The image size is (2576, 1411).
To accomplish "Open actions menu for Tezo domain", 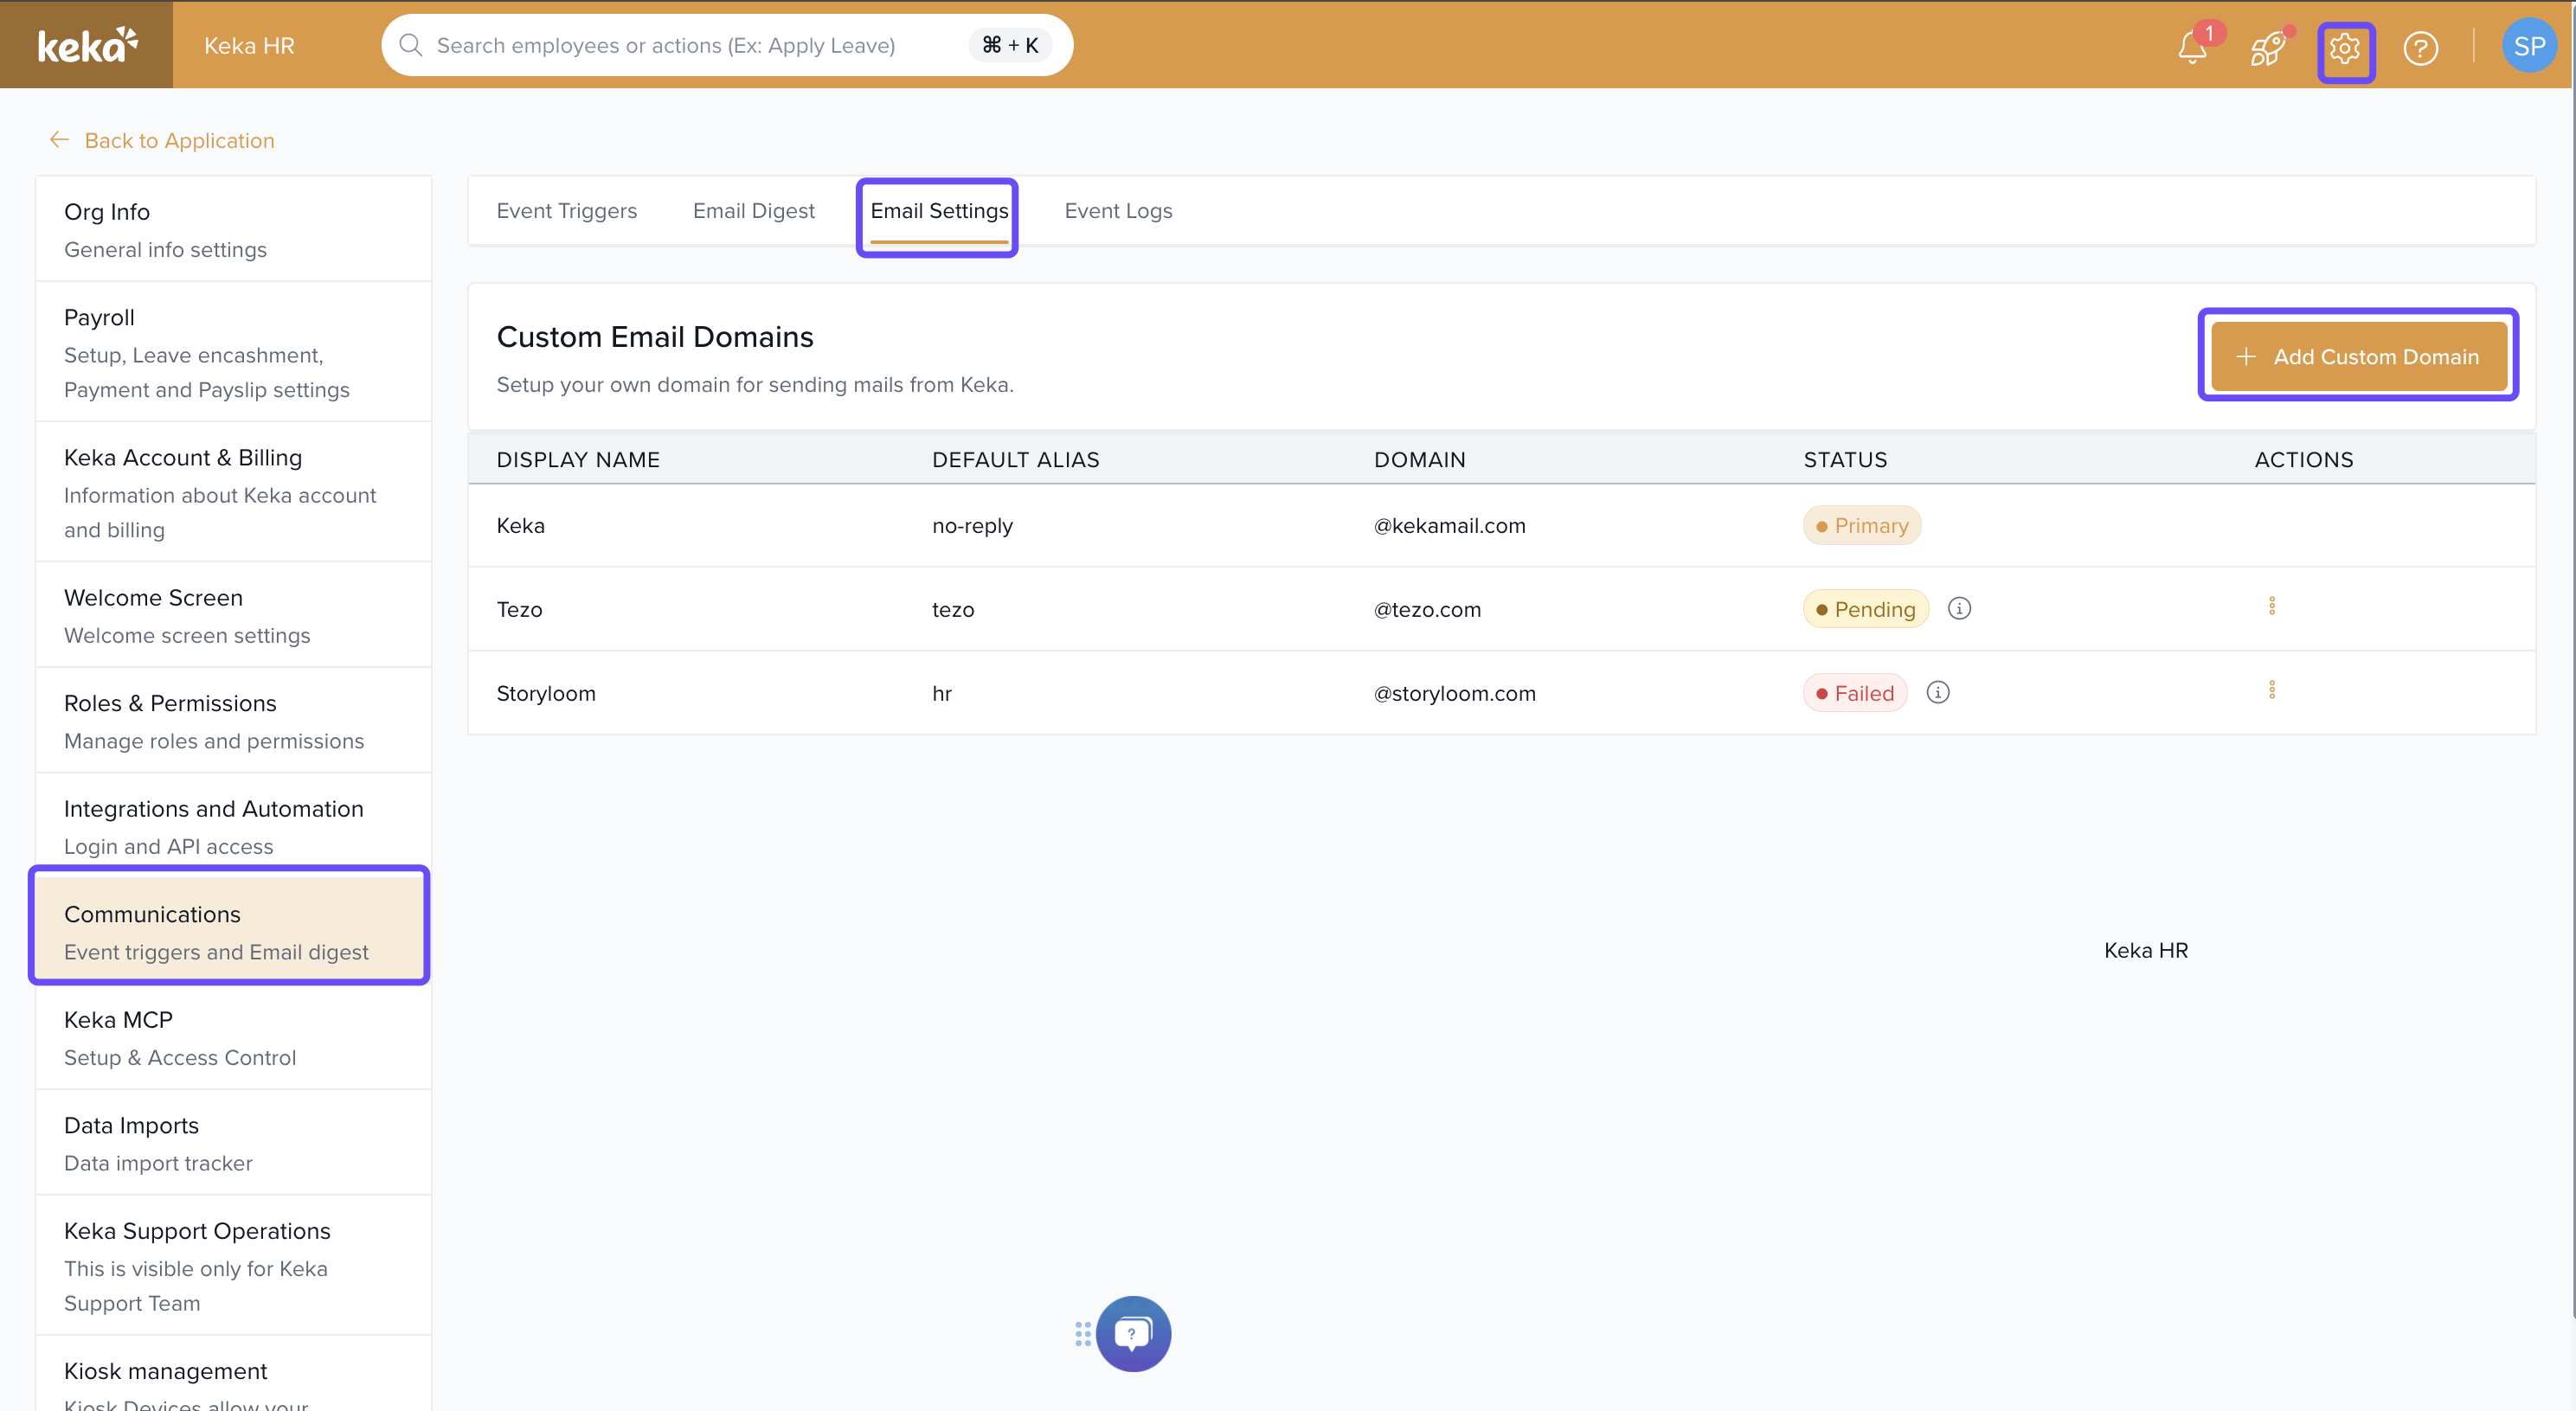I will click(2272, 606).
